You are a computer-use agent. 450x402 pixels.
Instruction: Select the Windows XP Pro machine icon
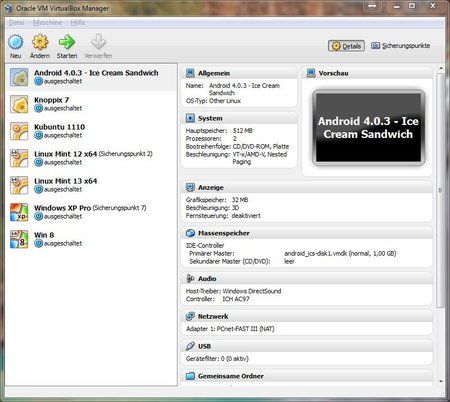(x=19, y=212)
